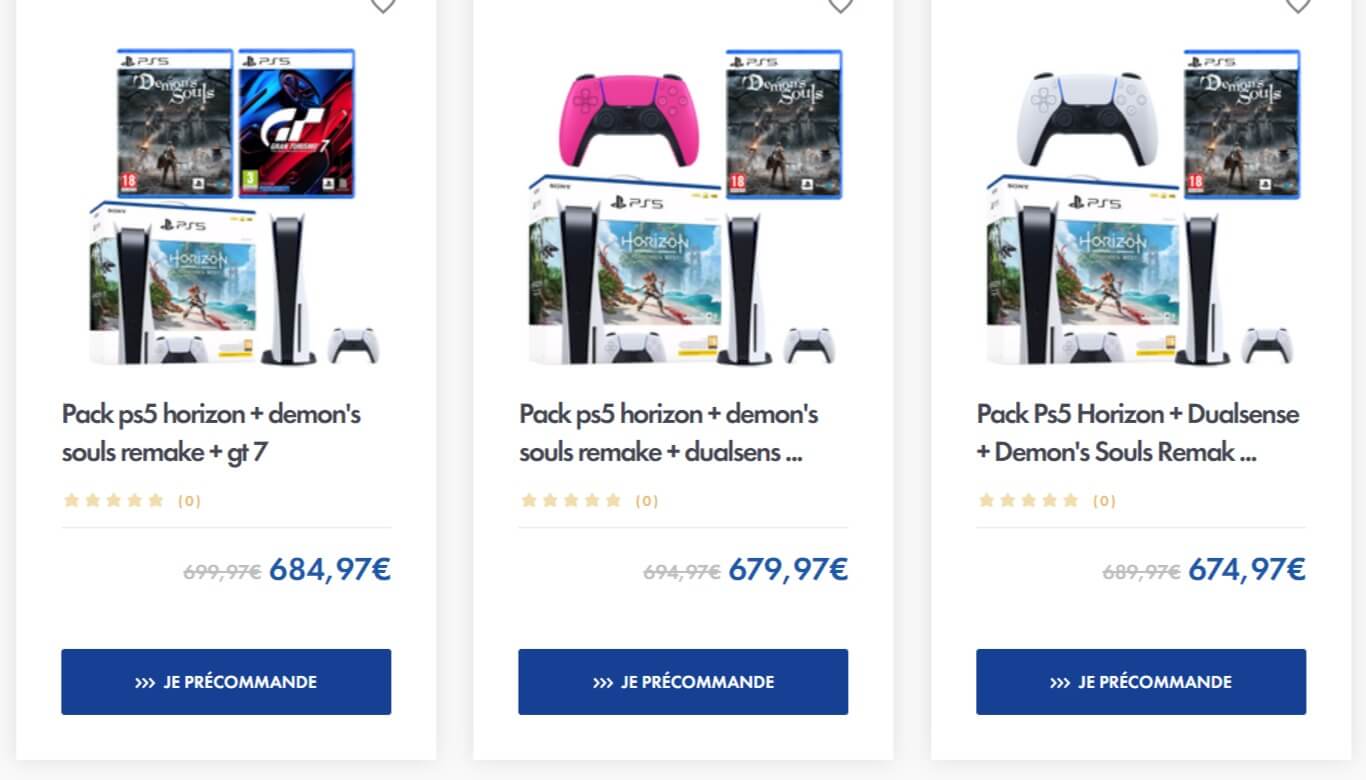The image size is (1366, 780).
Task: Click review count (0) on GT 7 pack
Action: tap(189, 501)
